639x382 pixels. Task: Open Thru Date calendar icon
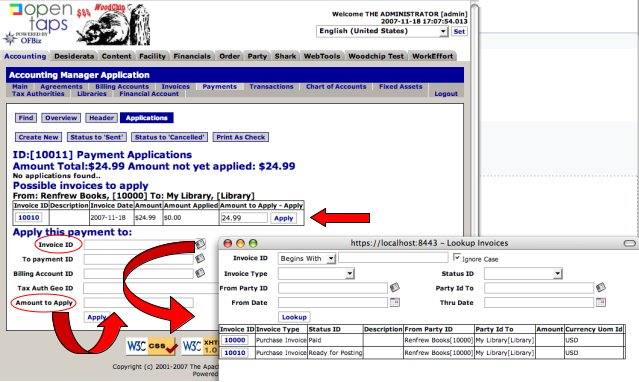coord(601,302)
